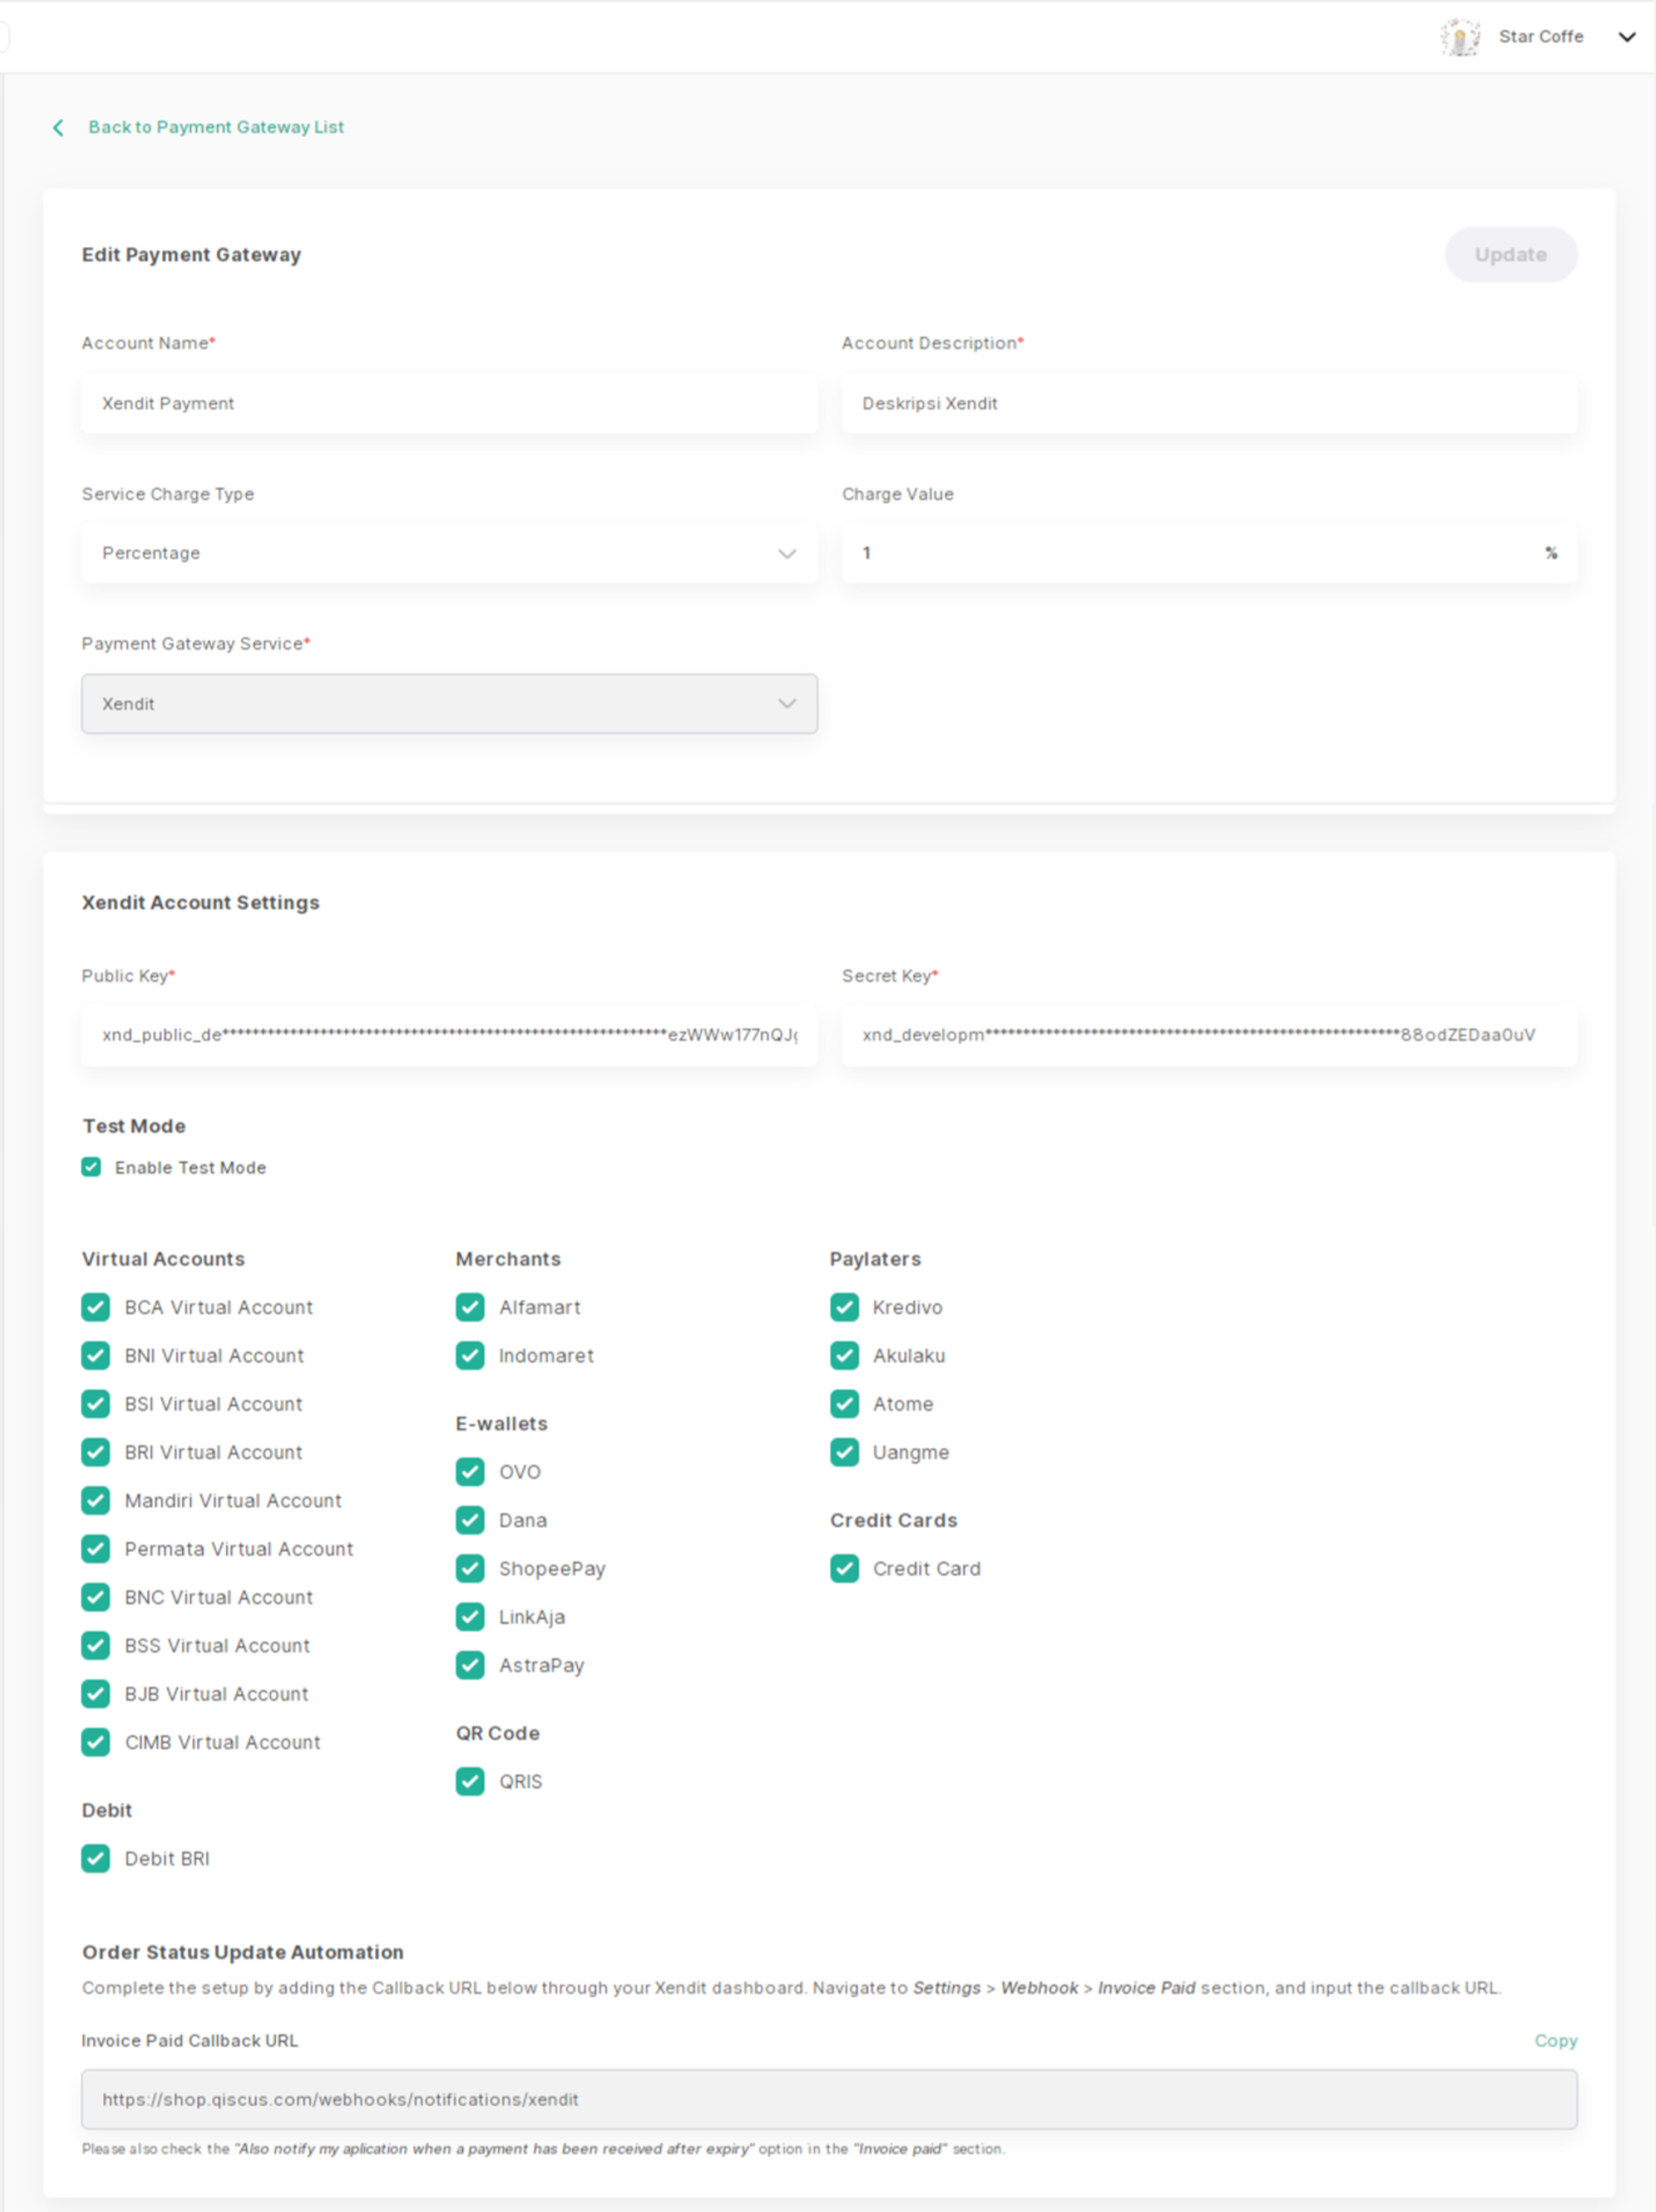Toggle the QRIS checkbox
The image size is (1656, 2212).
point(470,1781)
